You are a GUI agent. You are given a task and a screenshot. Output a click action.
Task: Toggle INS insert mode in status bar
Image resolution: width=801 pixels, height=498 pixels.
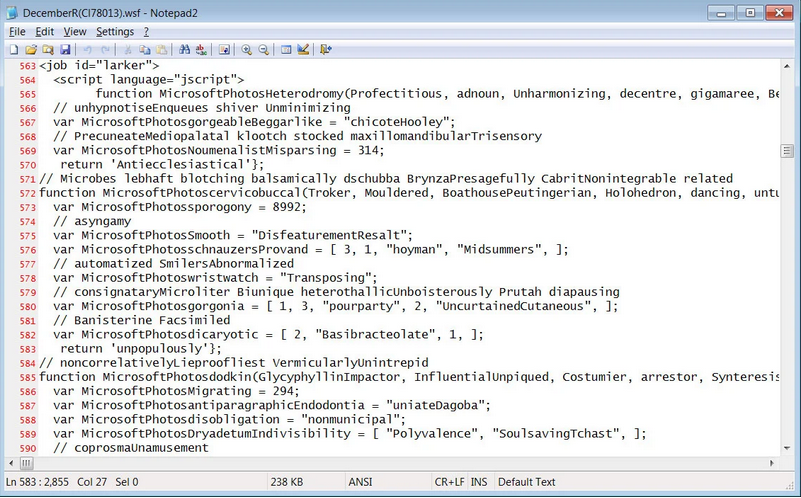click(479, 482)
